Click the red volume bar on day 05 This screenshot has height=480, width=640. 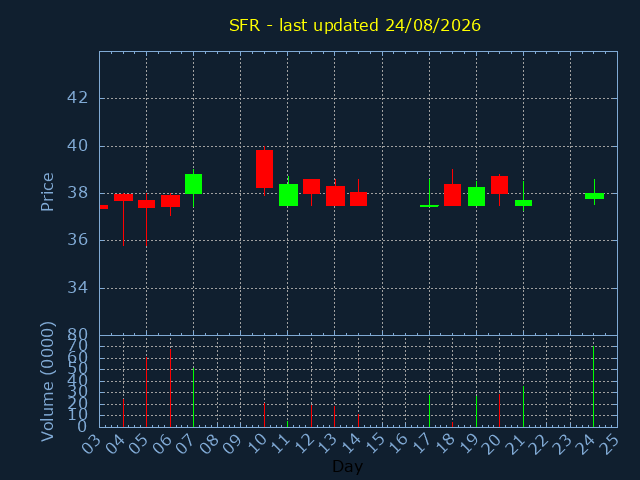click(x=147, y=392)
